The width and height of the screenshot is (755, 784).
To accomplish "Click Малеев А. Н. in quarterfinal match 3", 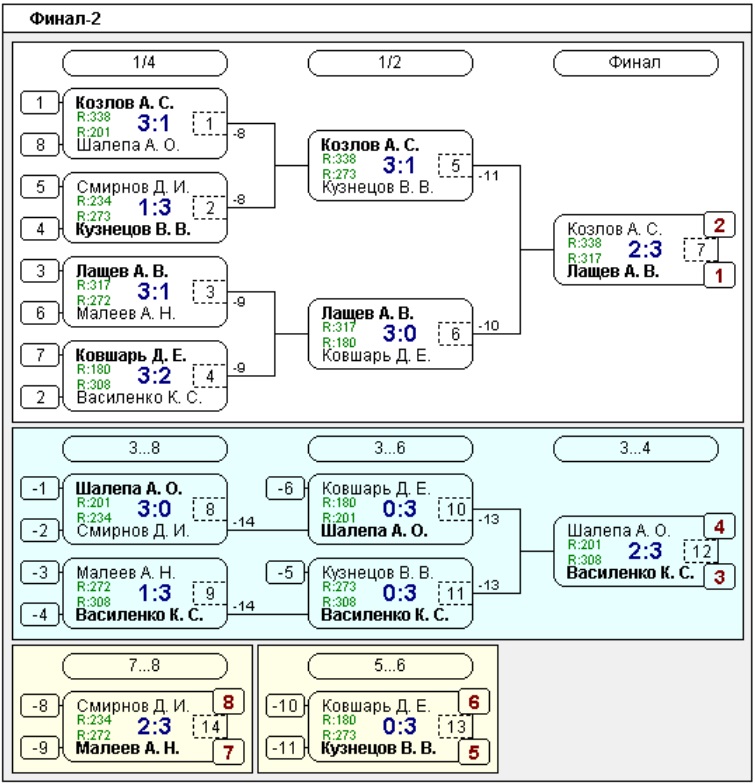I will [126, 313].
